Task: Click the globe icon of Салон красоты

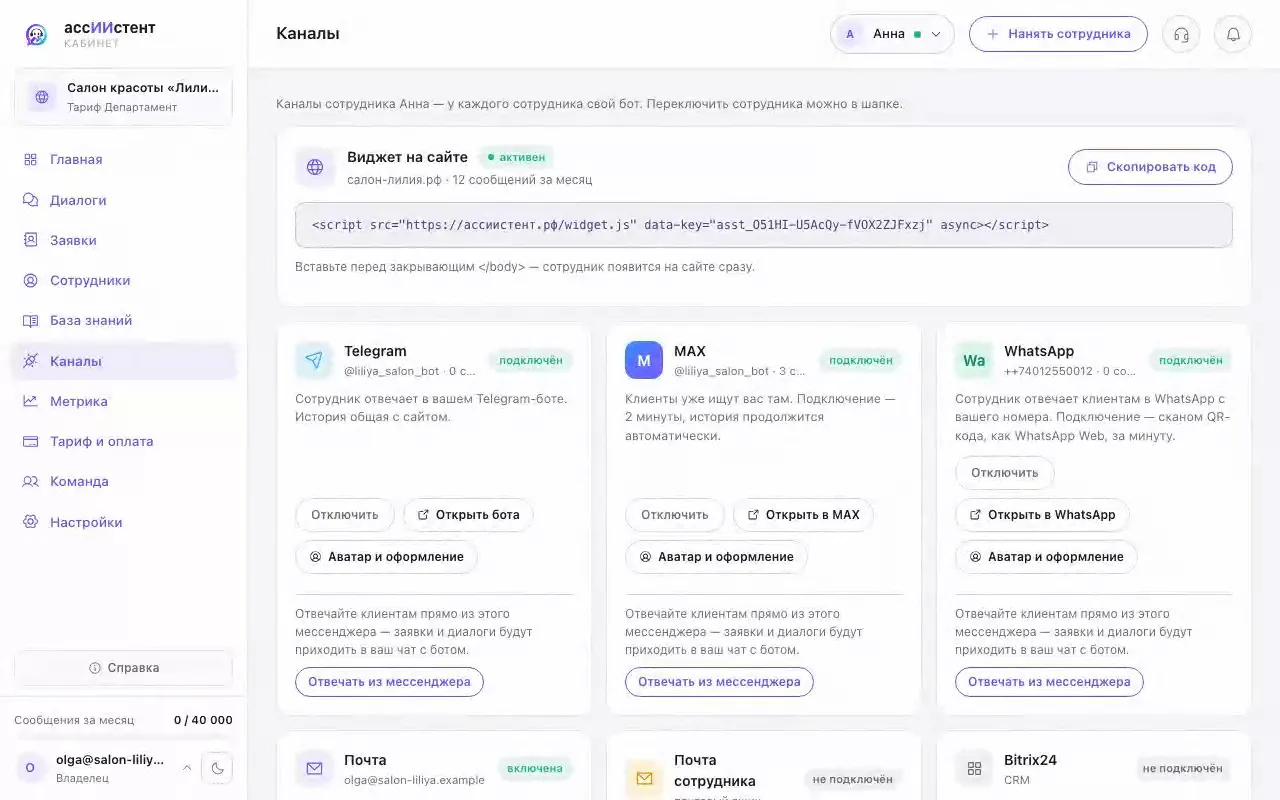Action: [42, 97]
